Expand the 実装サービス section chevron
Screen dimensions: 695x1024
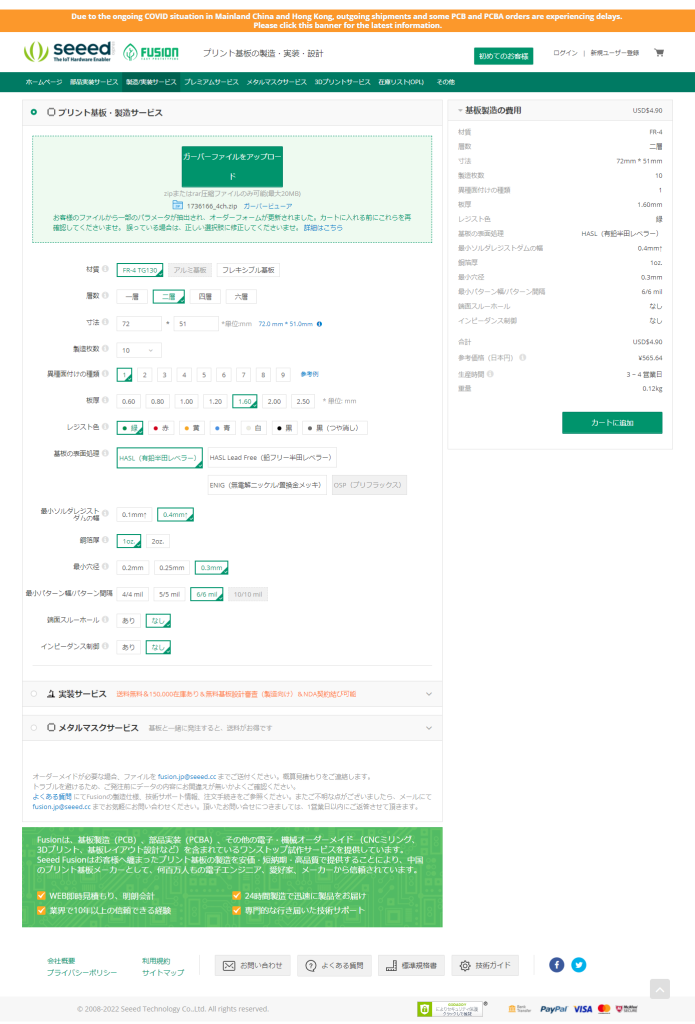tap(429, 693)
